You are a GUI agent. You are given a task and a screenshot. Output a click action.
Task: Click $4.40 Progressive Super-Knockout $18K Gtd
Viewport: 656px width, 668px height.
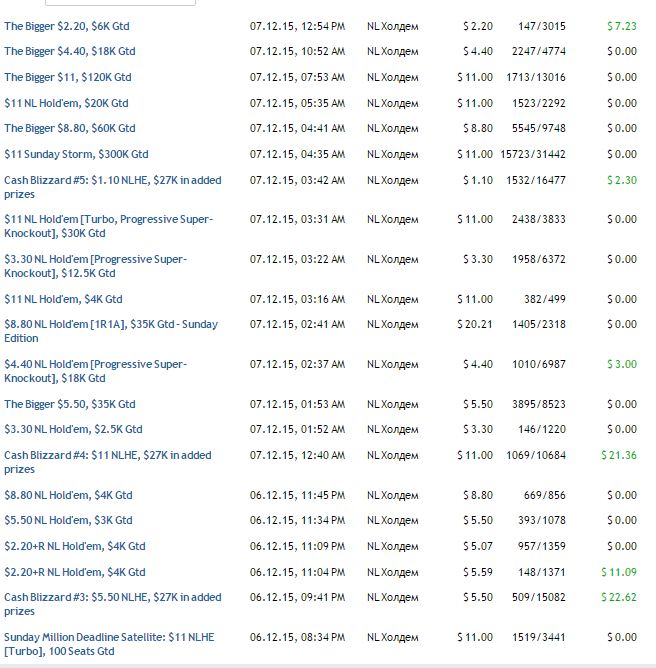[95, 364]
